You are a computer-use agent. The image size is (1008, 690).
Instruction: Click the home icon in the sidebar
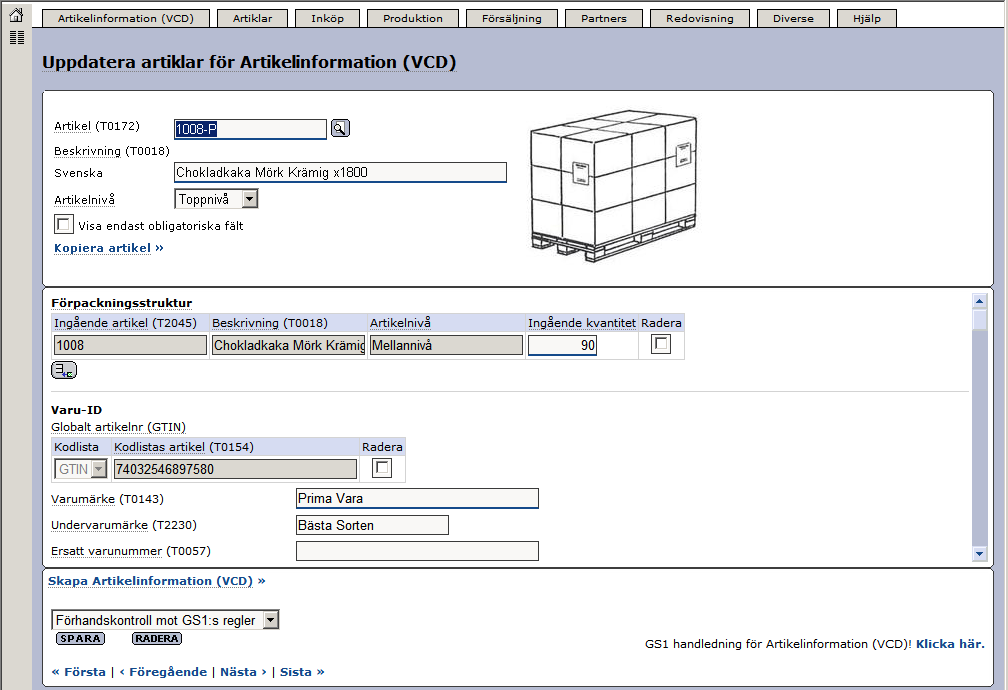pos(17,15)
